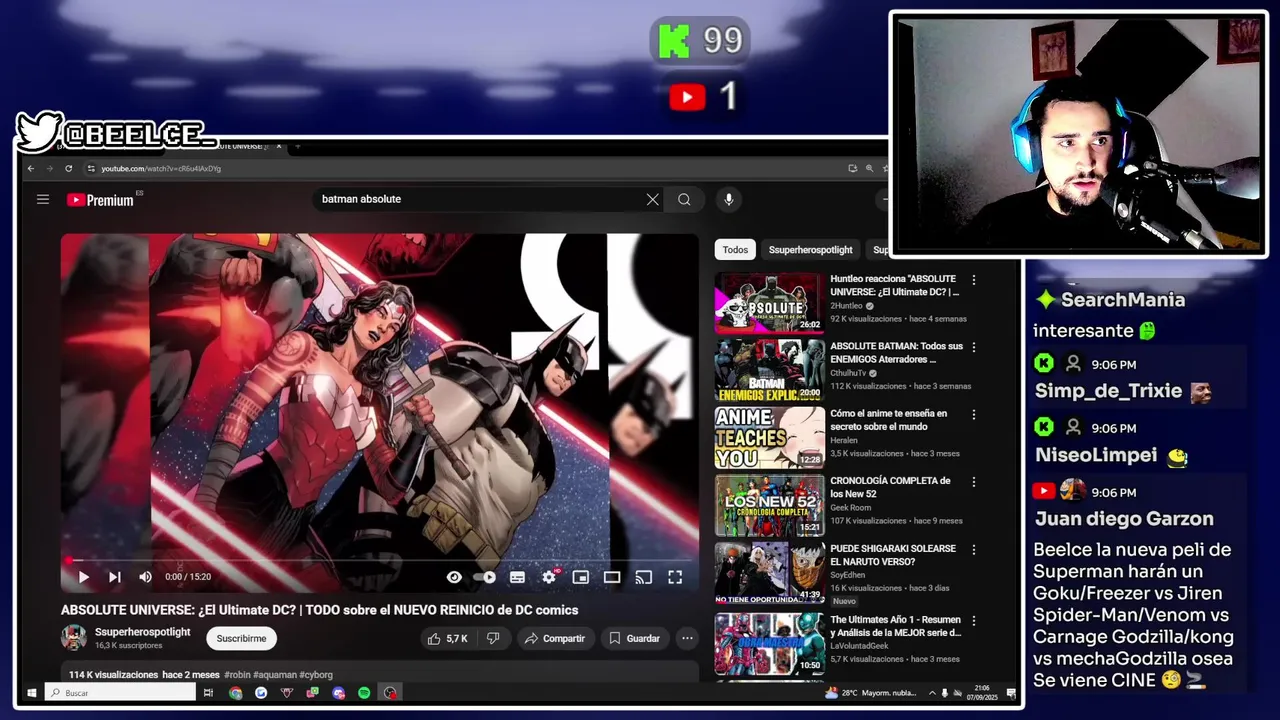Reload the browser page

68,169
